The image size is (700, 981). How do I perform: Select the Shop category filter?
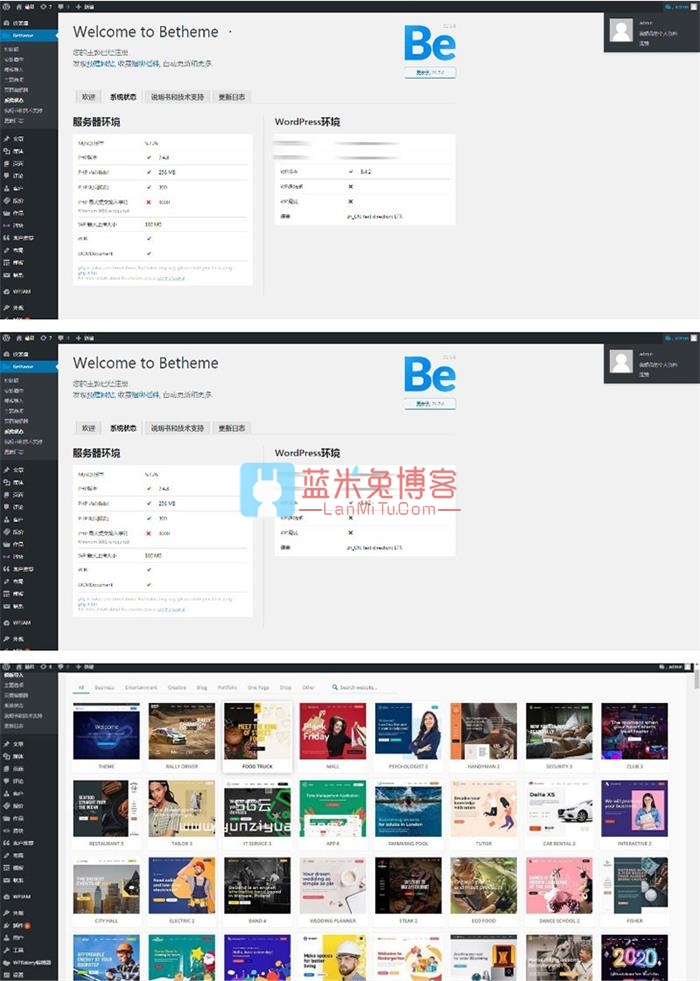coord(285,687)
